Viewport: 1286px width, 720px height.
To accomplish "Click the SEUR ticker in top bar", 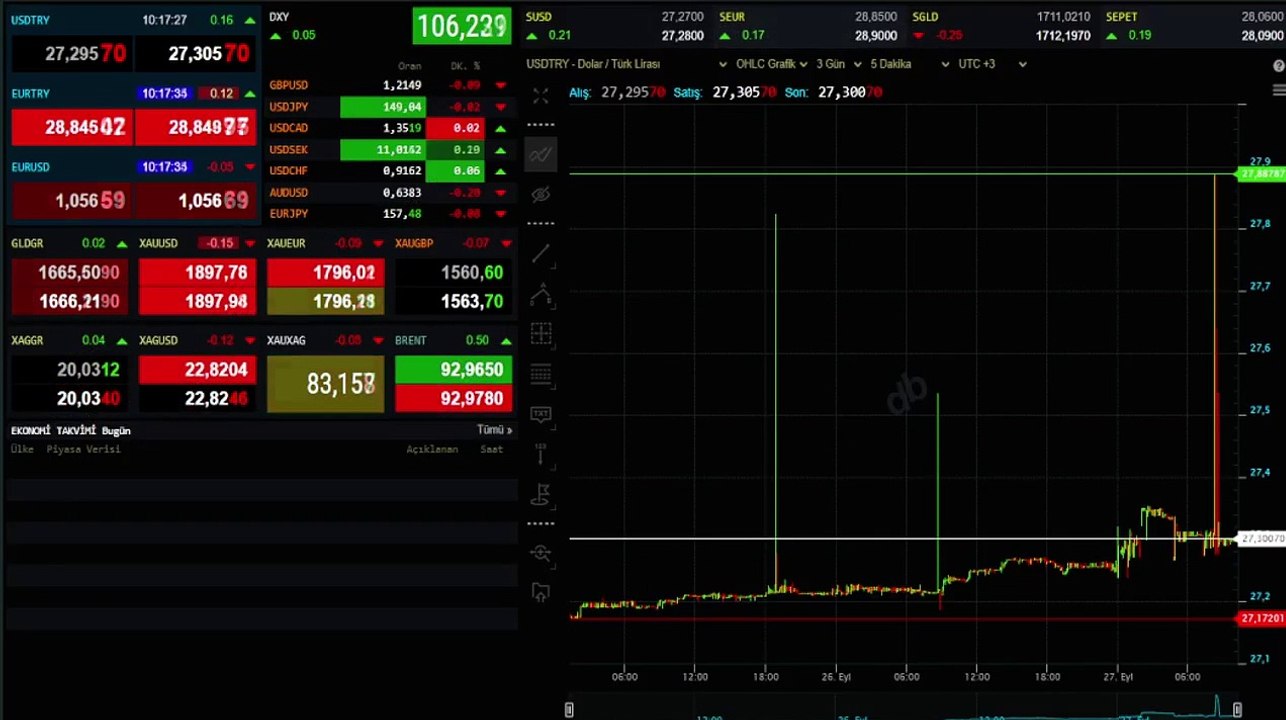I will [x=808, y=26].
